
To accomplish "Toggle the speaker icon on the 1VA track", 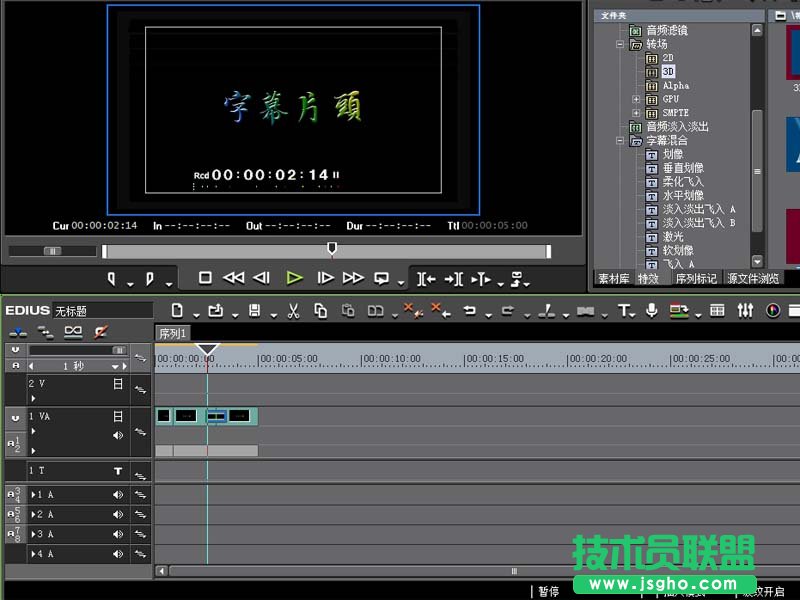I will tap(118, 434).
